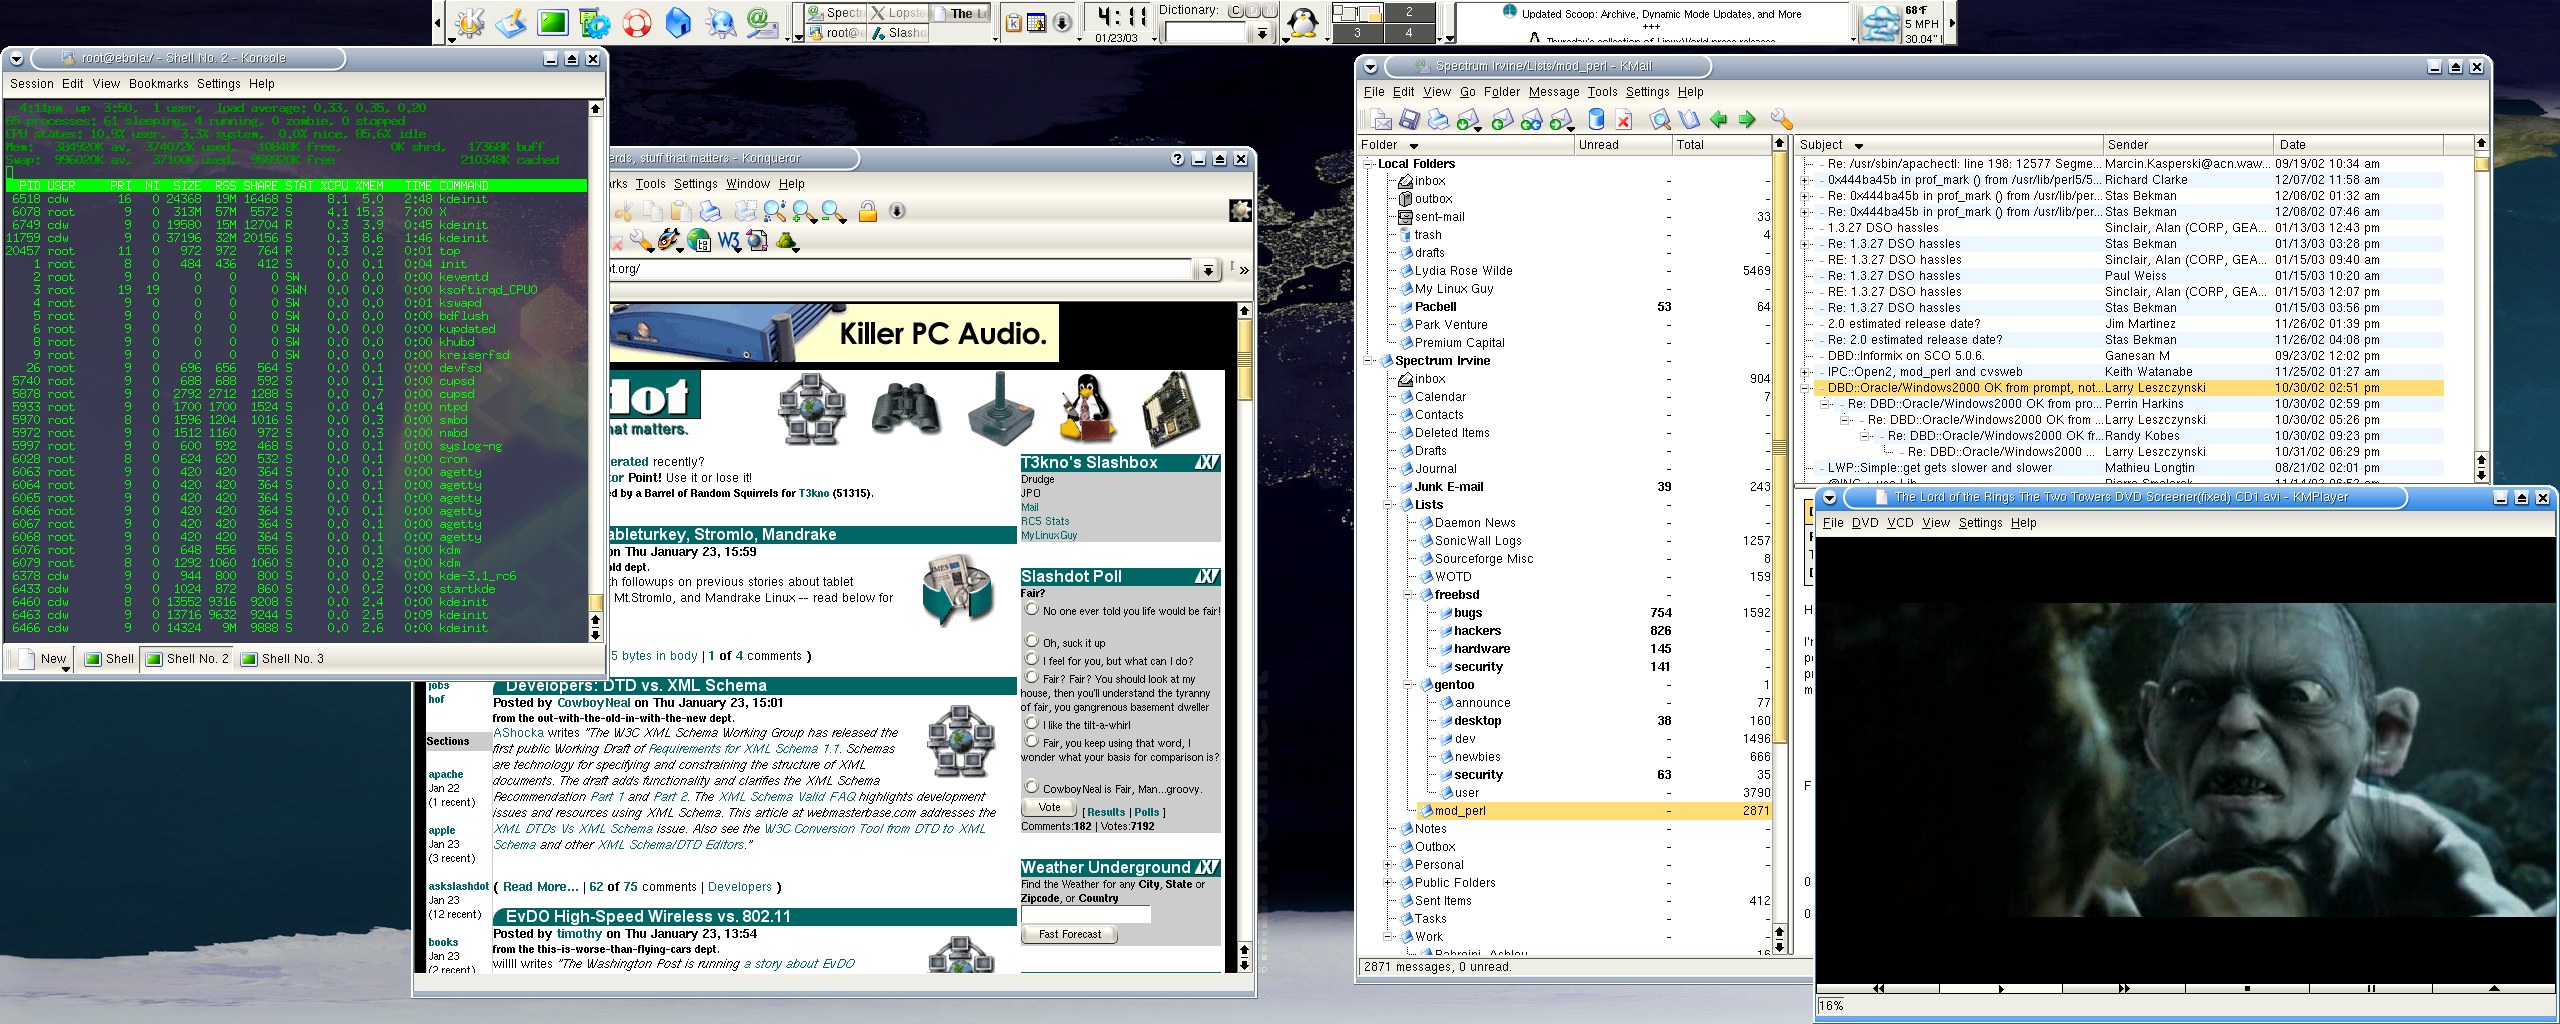Select "Oh, suck it up" poll option

tap(1032, 641)
